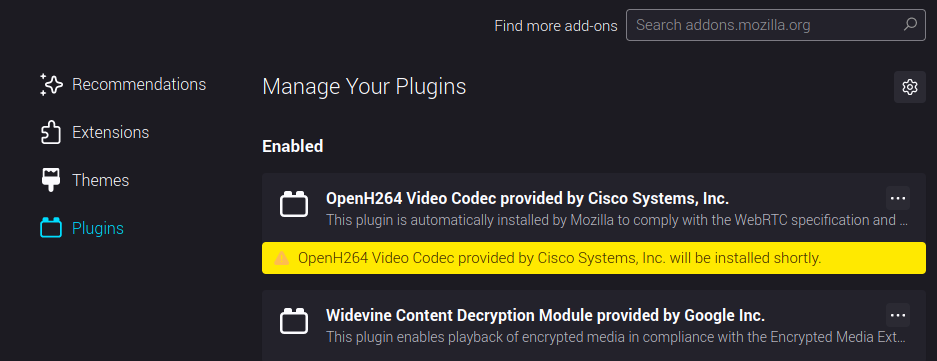Open the OpenH264 plugin more options menu
937x361 pixels.
tap(898, 198)
